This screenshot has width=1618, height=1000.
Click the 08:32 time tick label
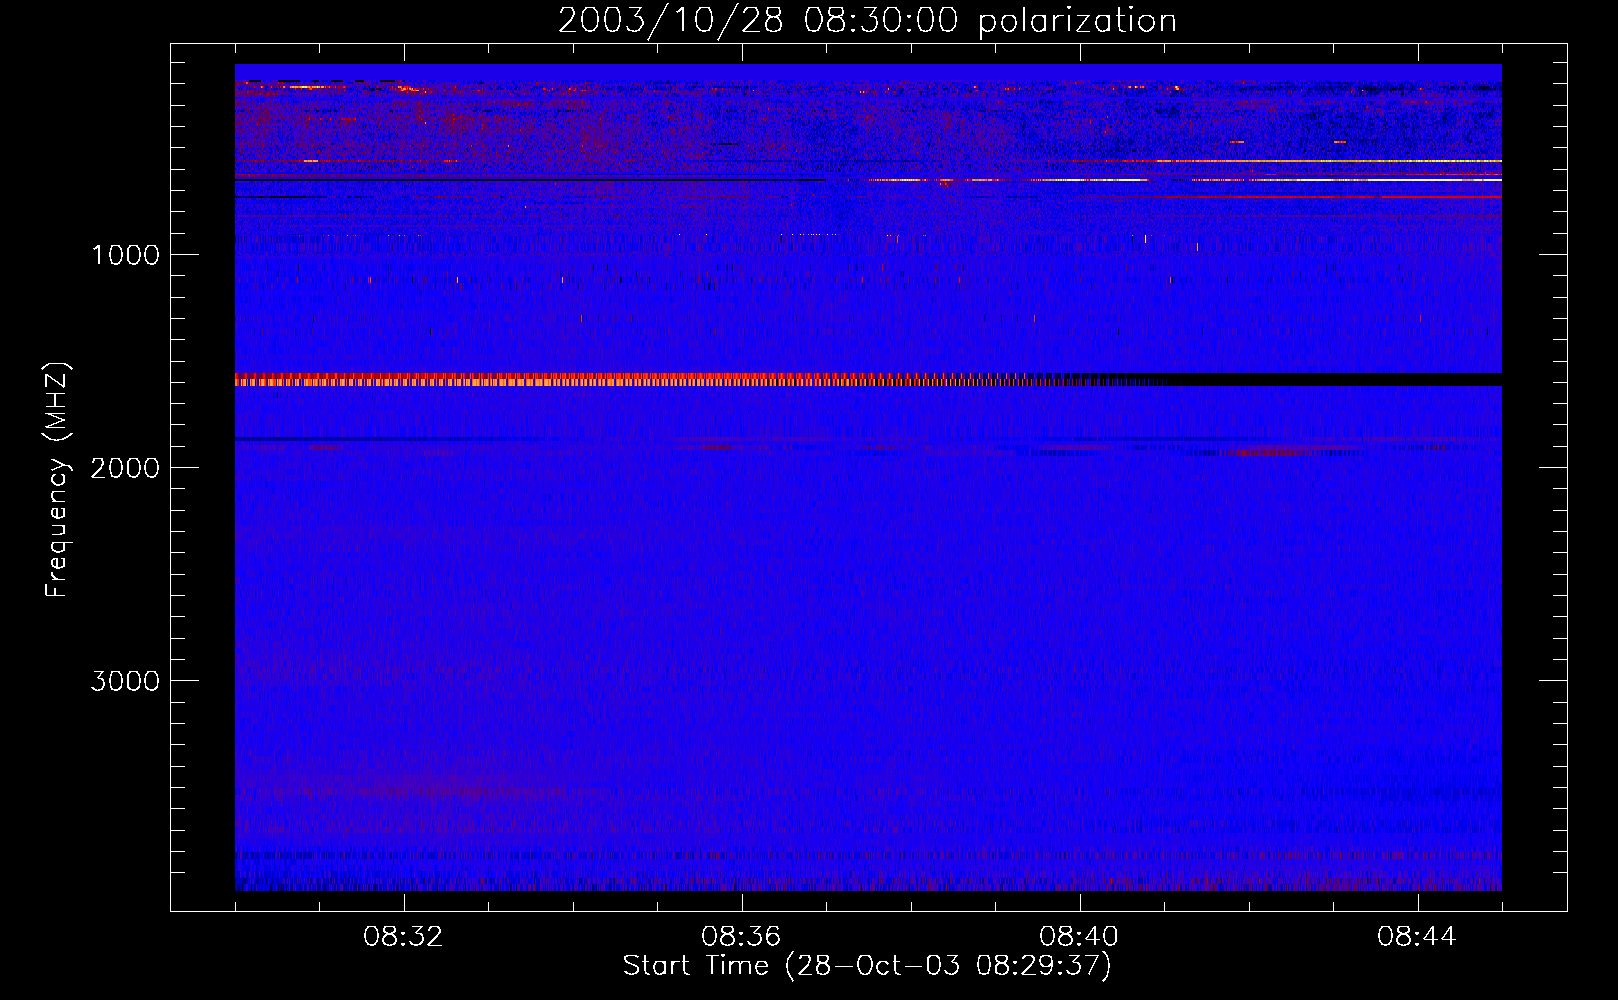point(404,937)
